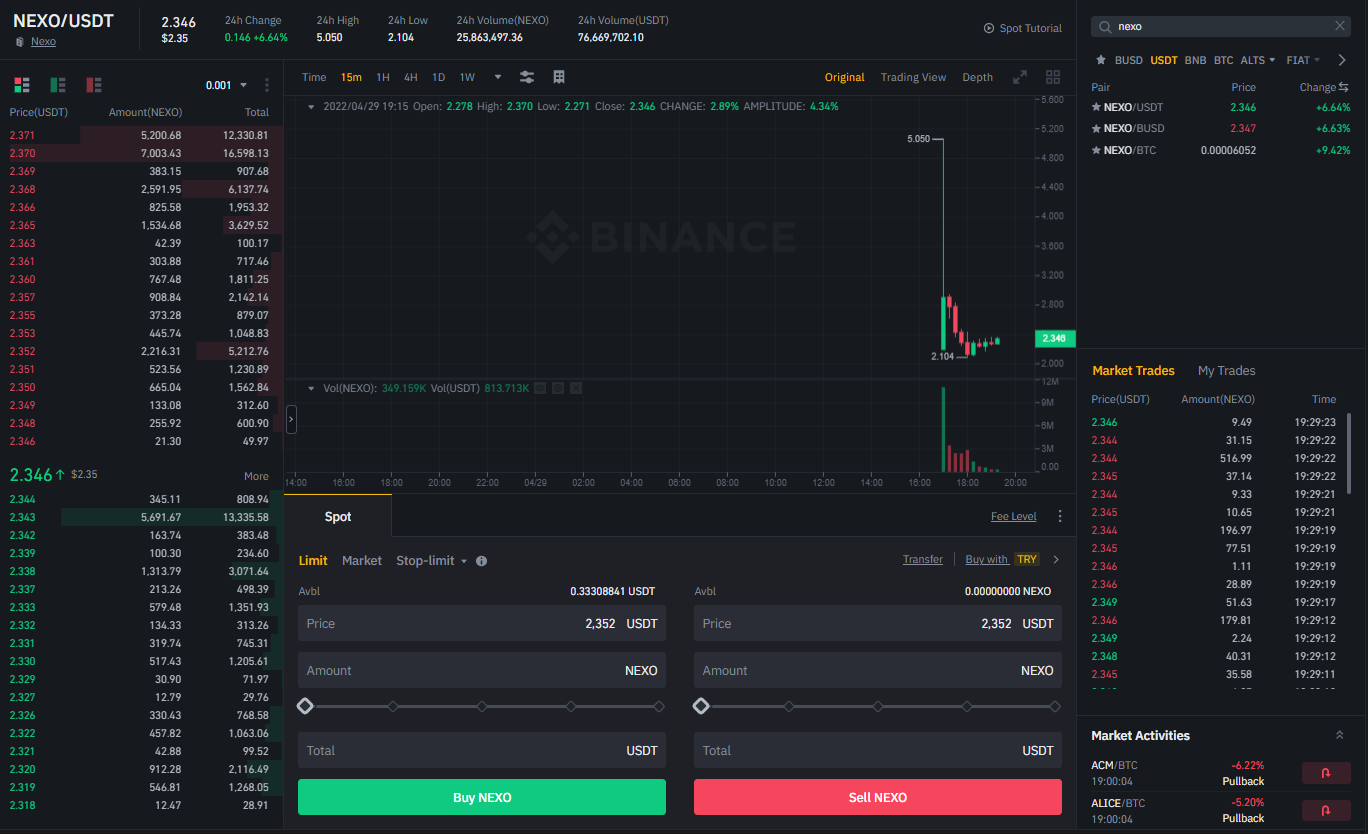Clear the nexo search field
The image size is (1368, 834).
[1340, 26]
